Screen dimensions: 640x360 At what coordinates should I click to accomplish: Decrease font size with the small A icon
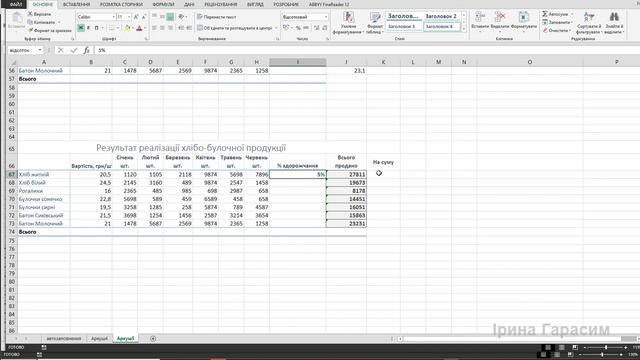point(144,17)
